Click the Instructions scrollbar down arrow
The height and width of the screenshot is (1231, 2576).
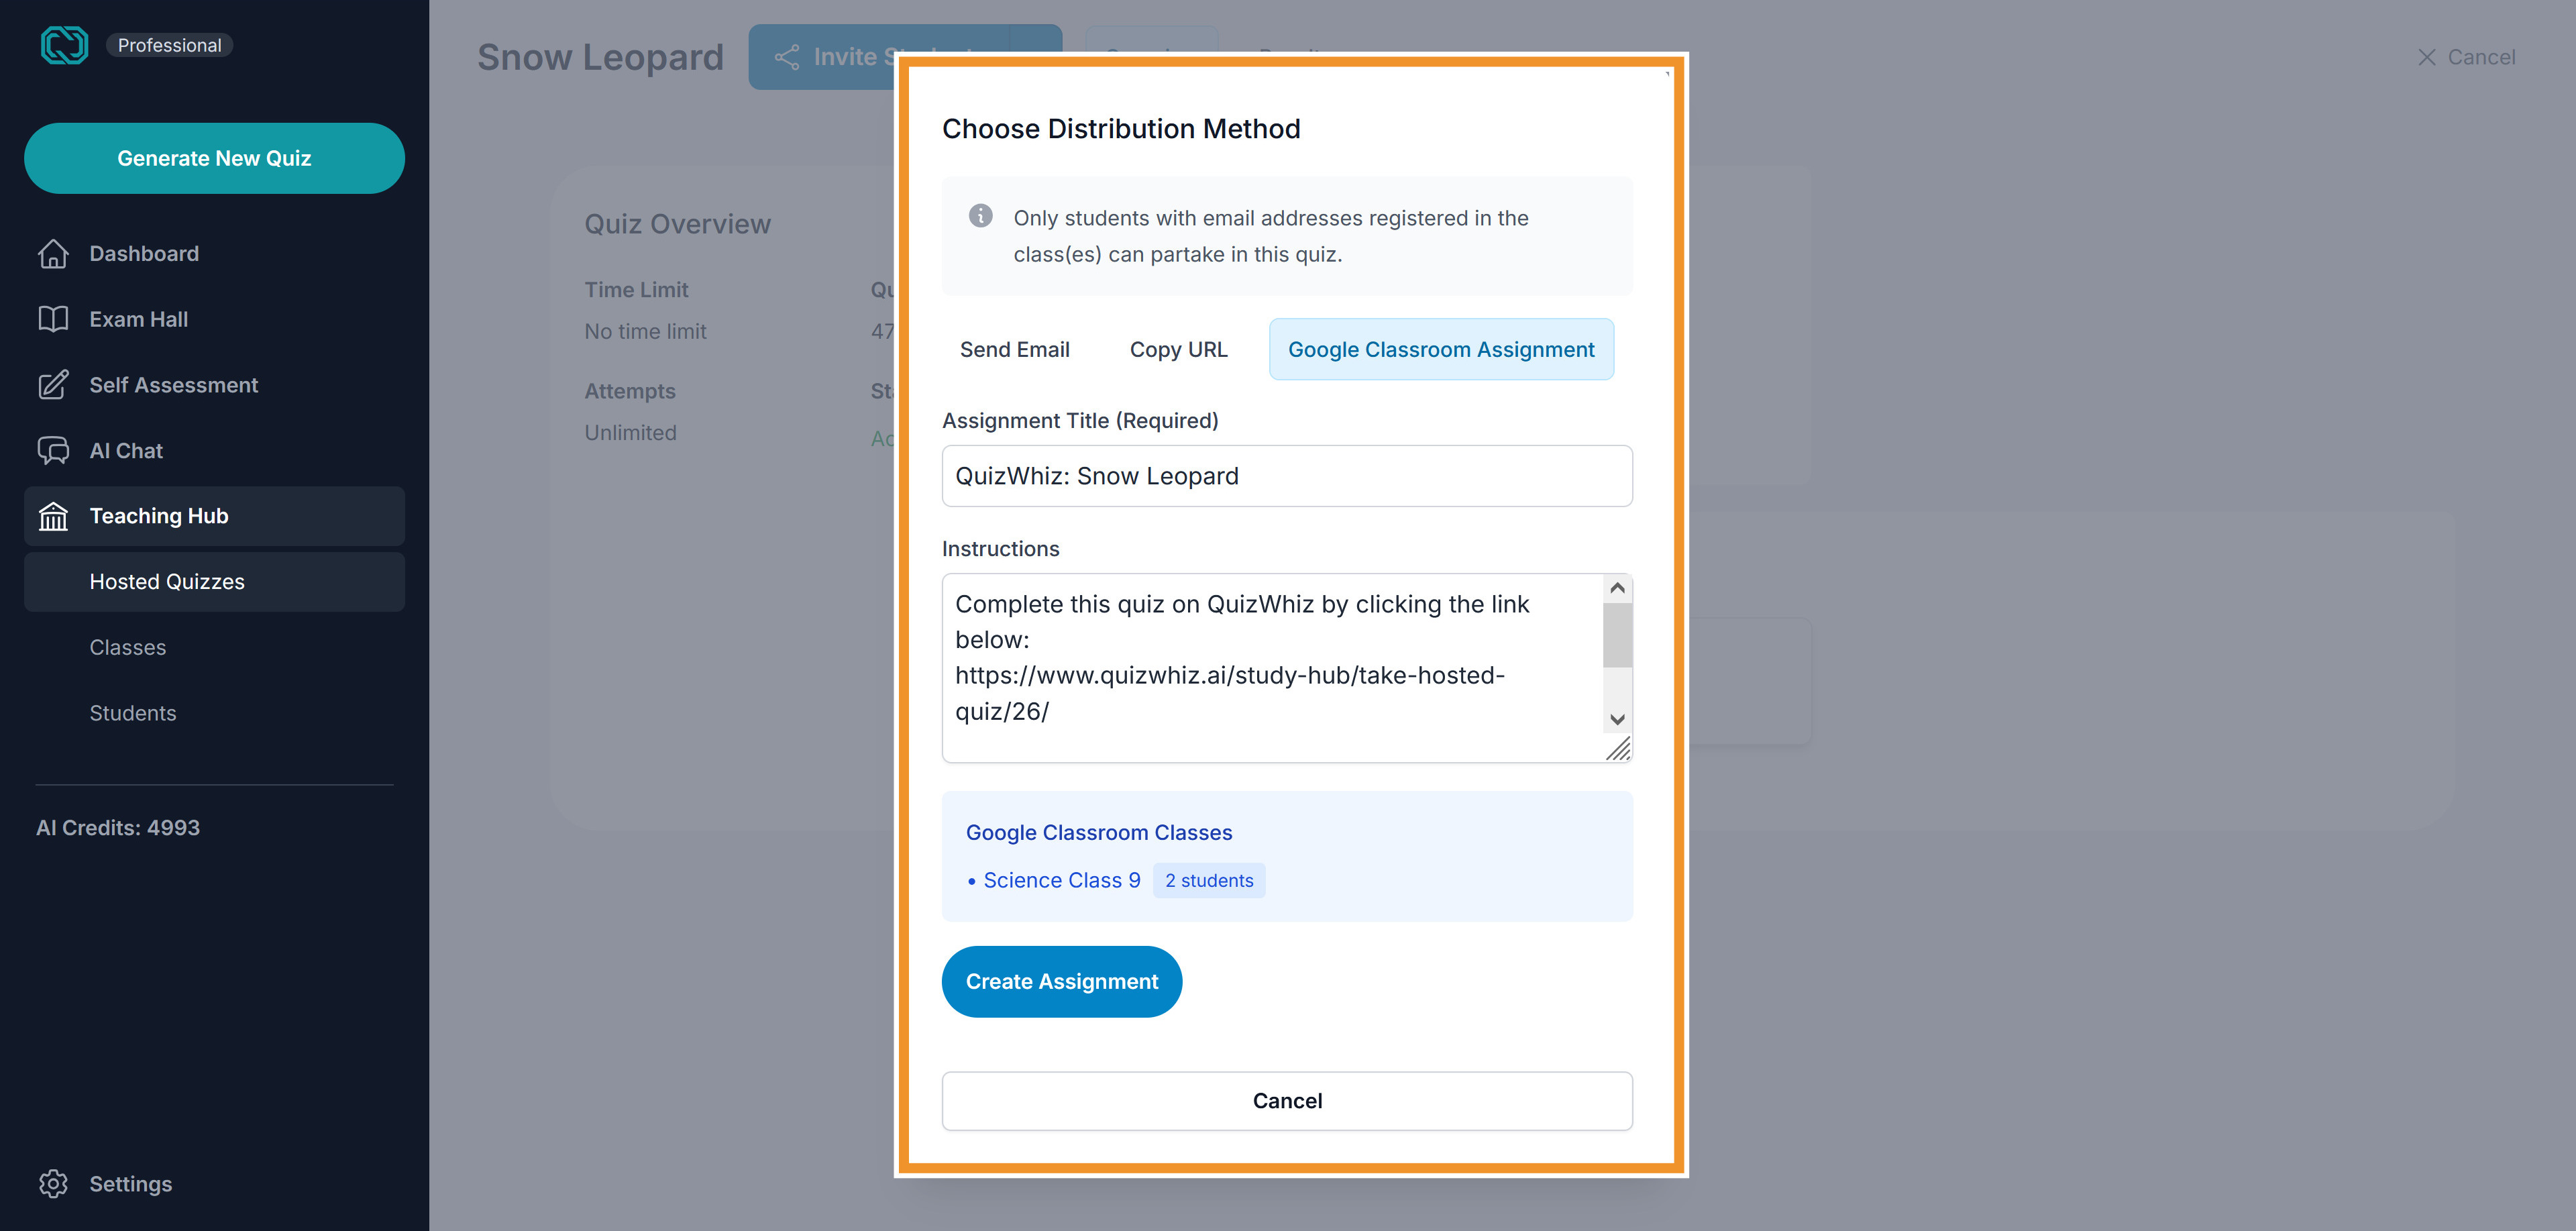1617,719
